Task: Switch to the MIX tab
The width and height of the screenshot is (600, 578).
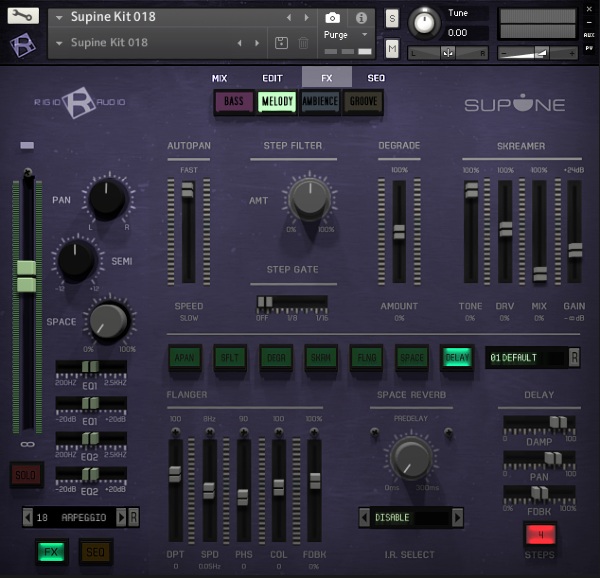Action: (220, 77)
